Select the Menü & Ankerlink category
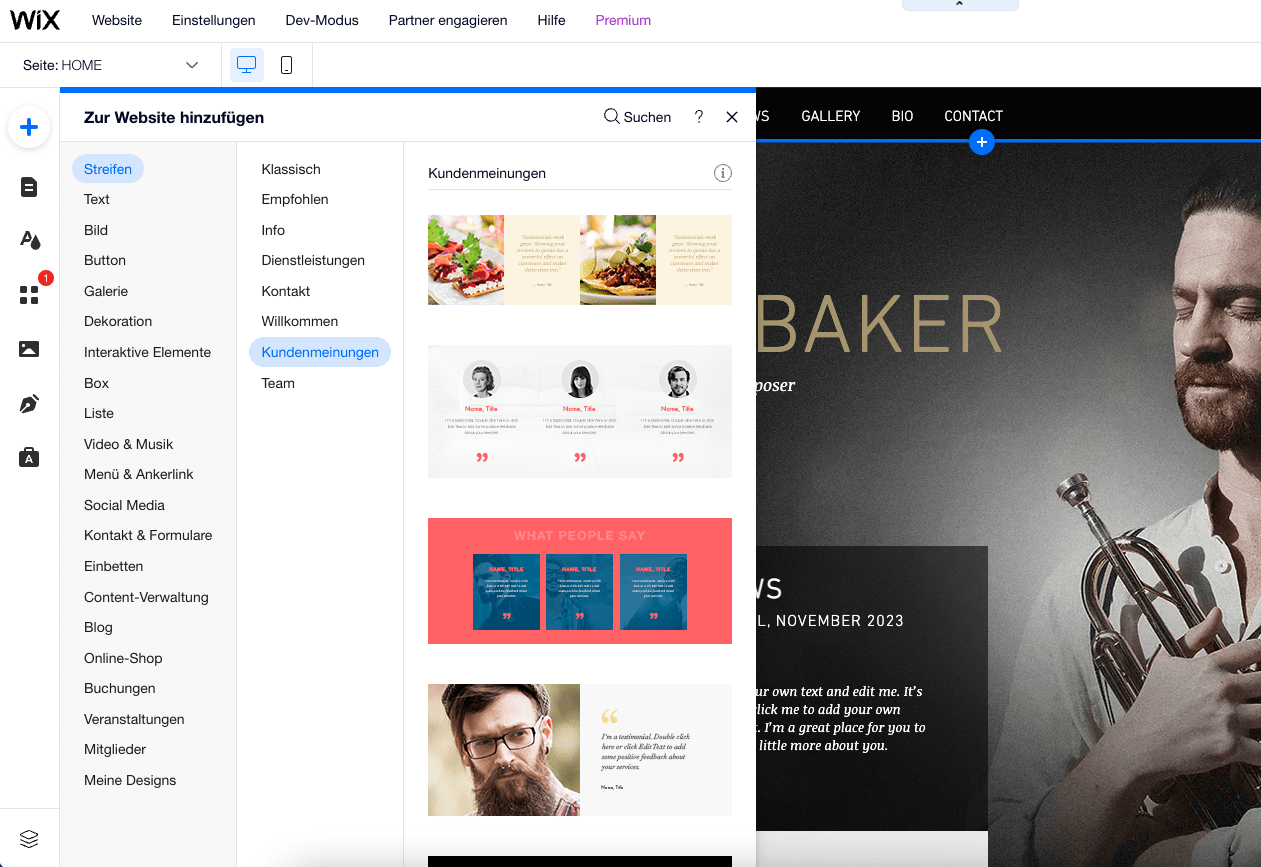 139,474
